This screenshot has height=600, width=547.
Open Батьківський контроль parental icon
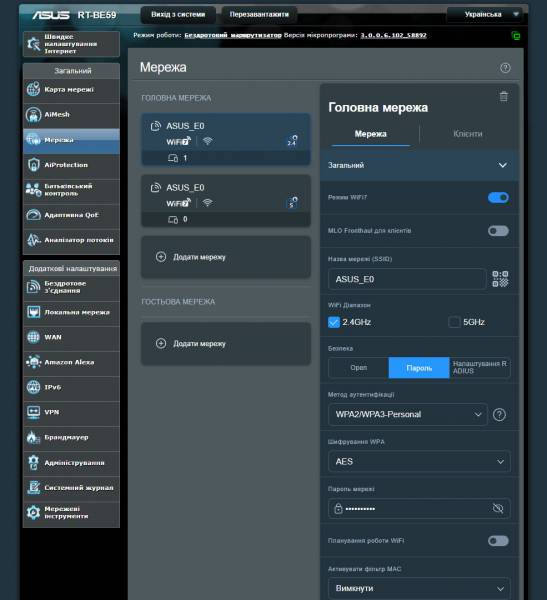(33, 190)
